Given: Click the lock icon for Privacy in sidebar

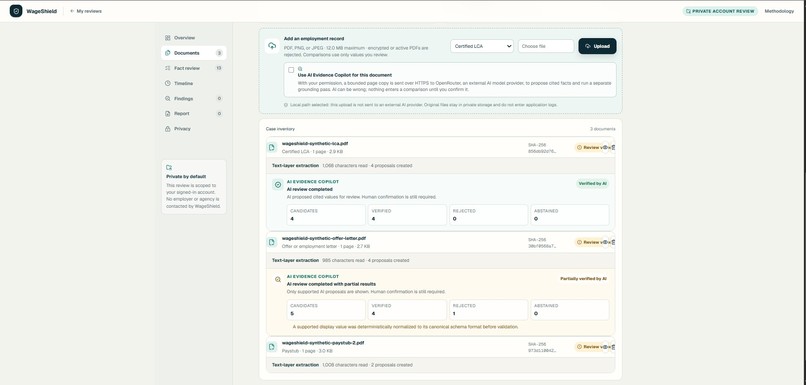Looking at the screenshot, I should coord(168,129).
